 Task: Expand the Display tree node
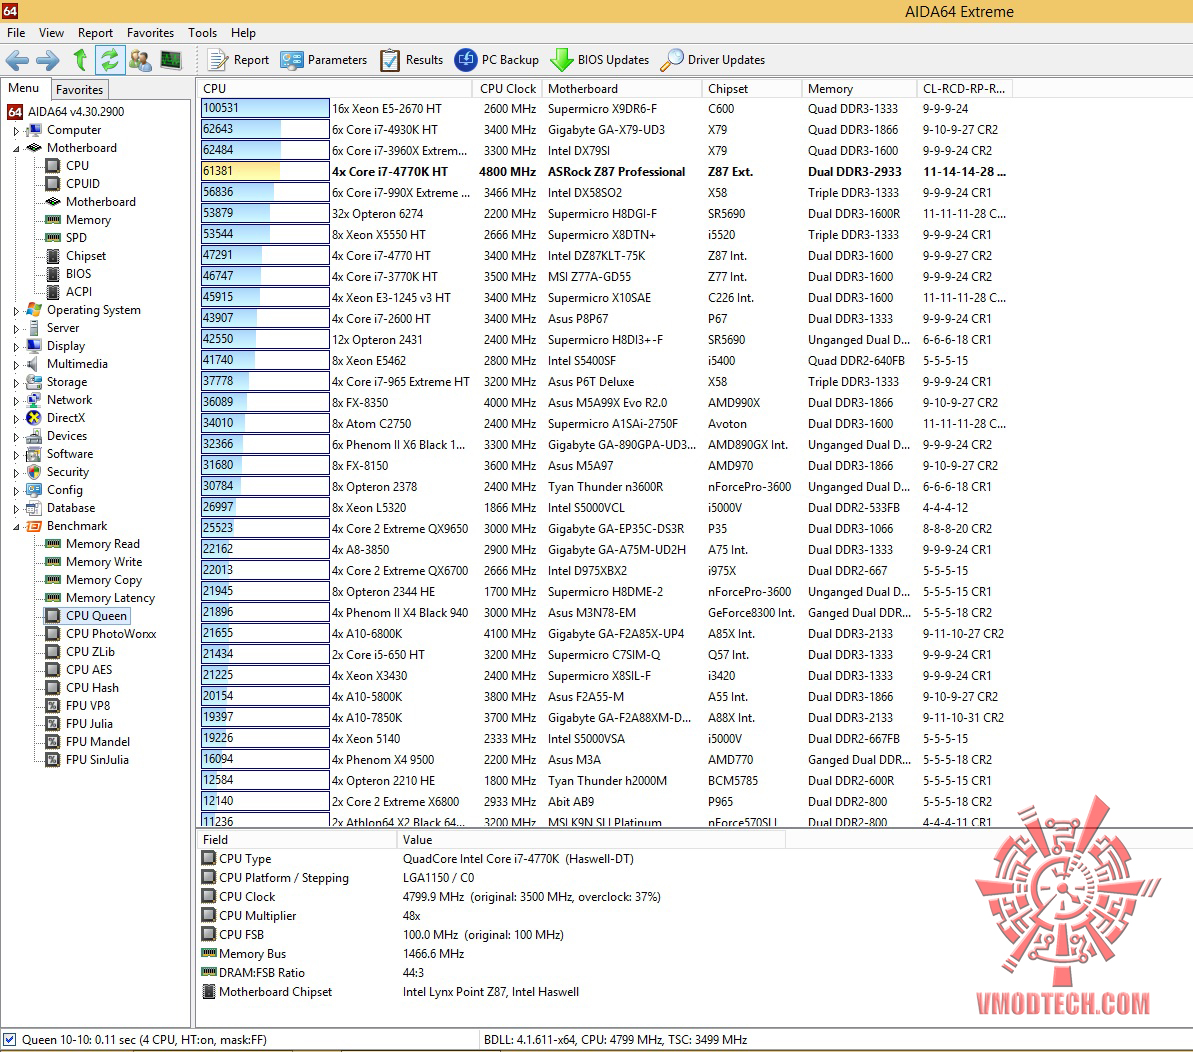pos(16,346)
